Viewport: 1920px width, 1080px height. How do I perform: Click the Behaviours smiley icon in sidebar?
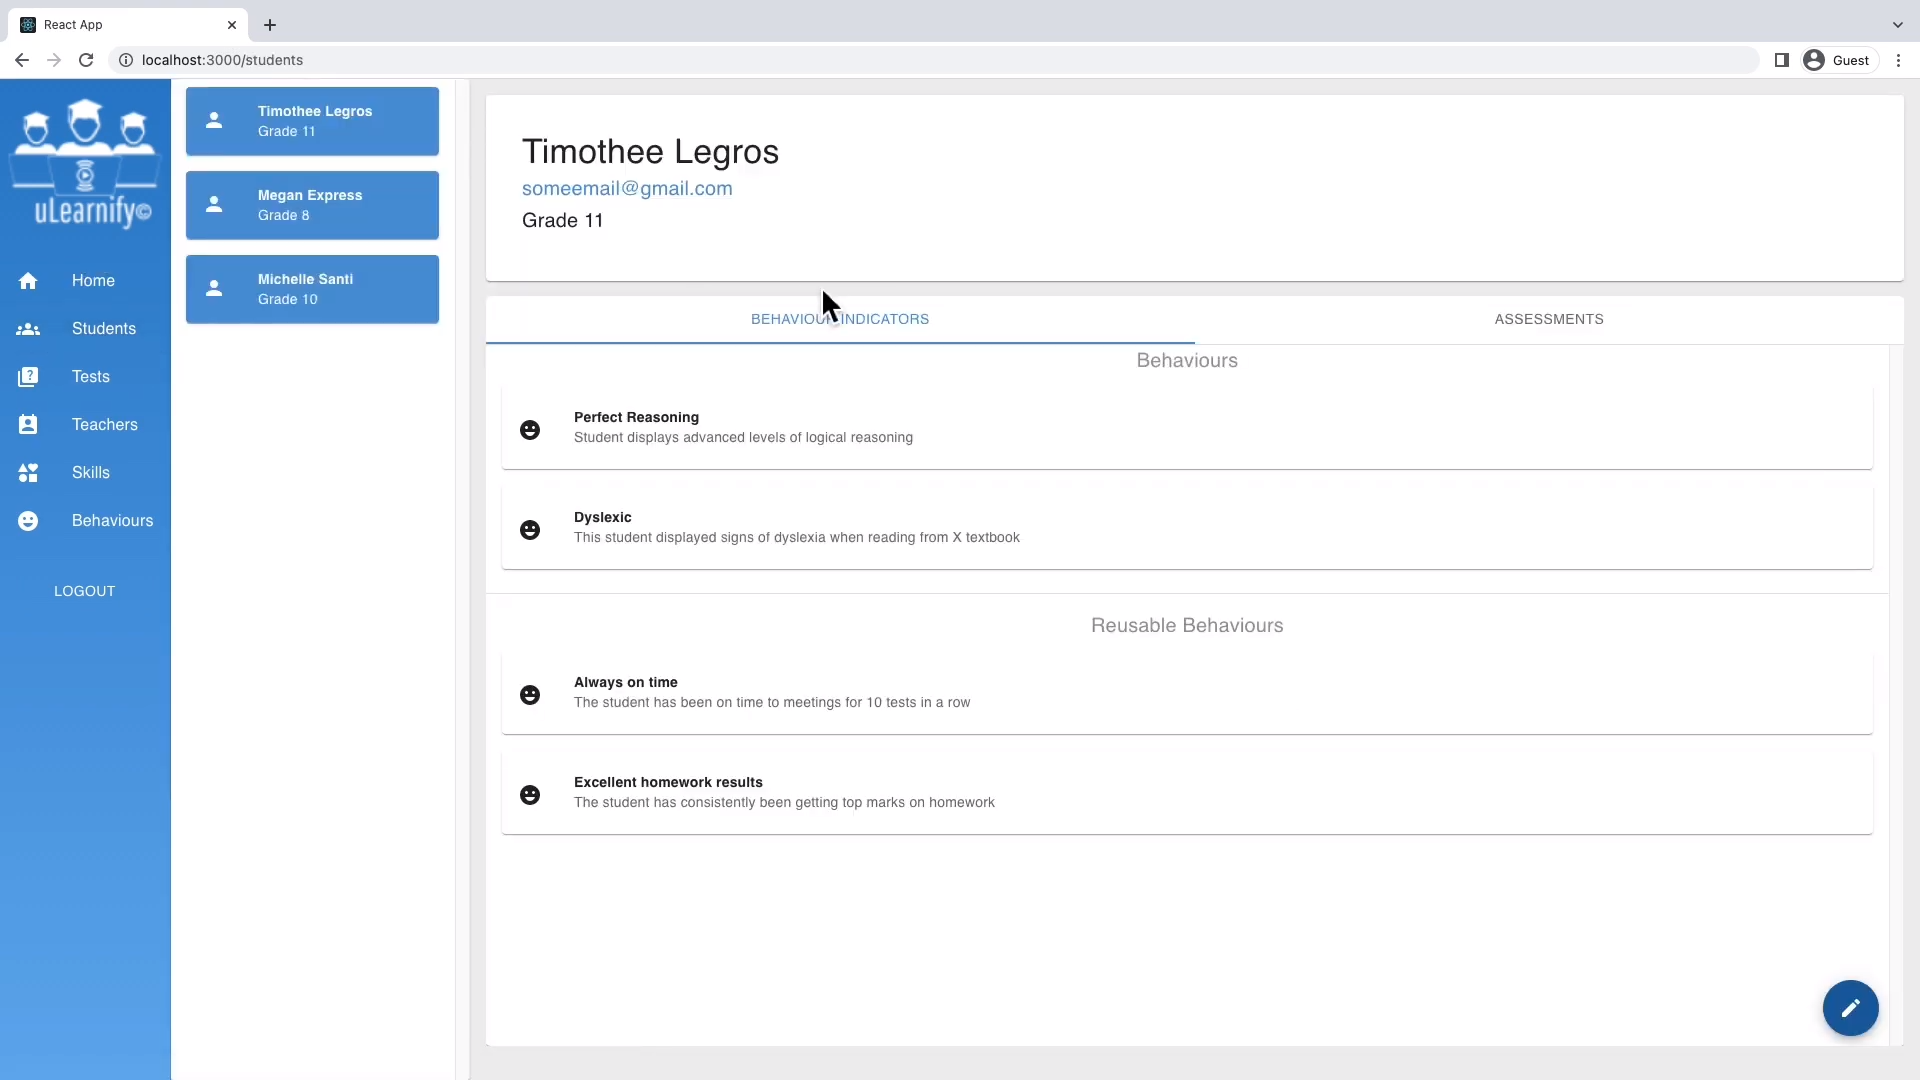pos(28,521)
